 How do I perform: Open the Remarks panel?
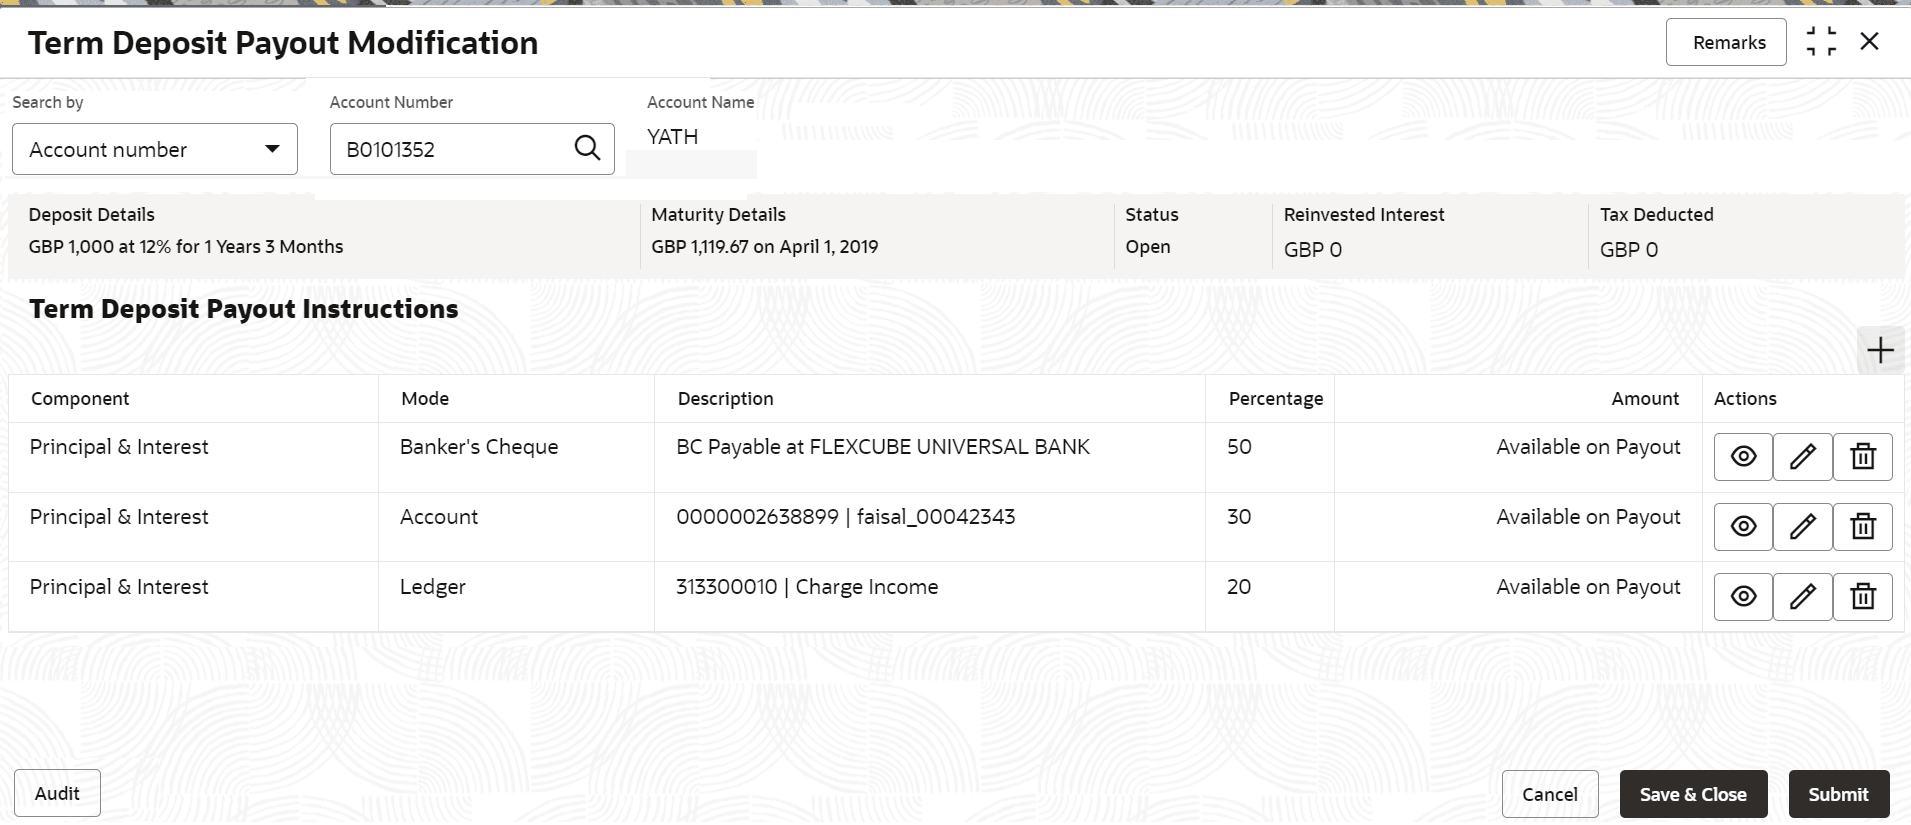pos(1726,42)
